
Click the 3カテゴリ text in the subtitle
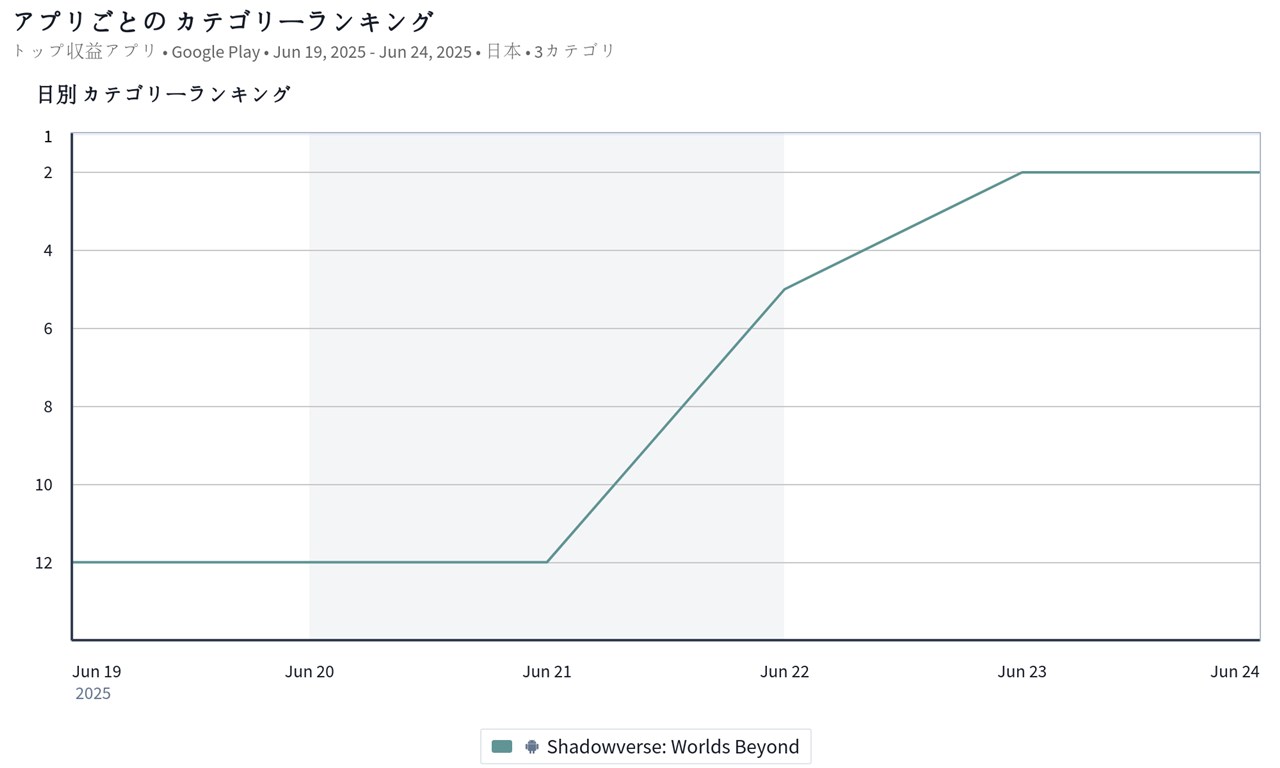[575, 52]
